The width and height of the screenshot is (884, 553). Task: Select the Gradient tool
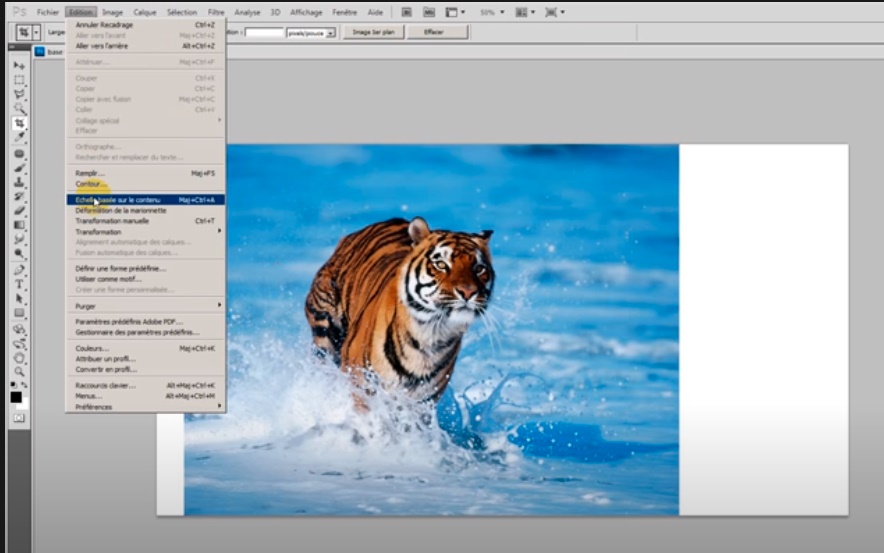pos(19,225)
